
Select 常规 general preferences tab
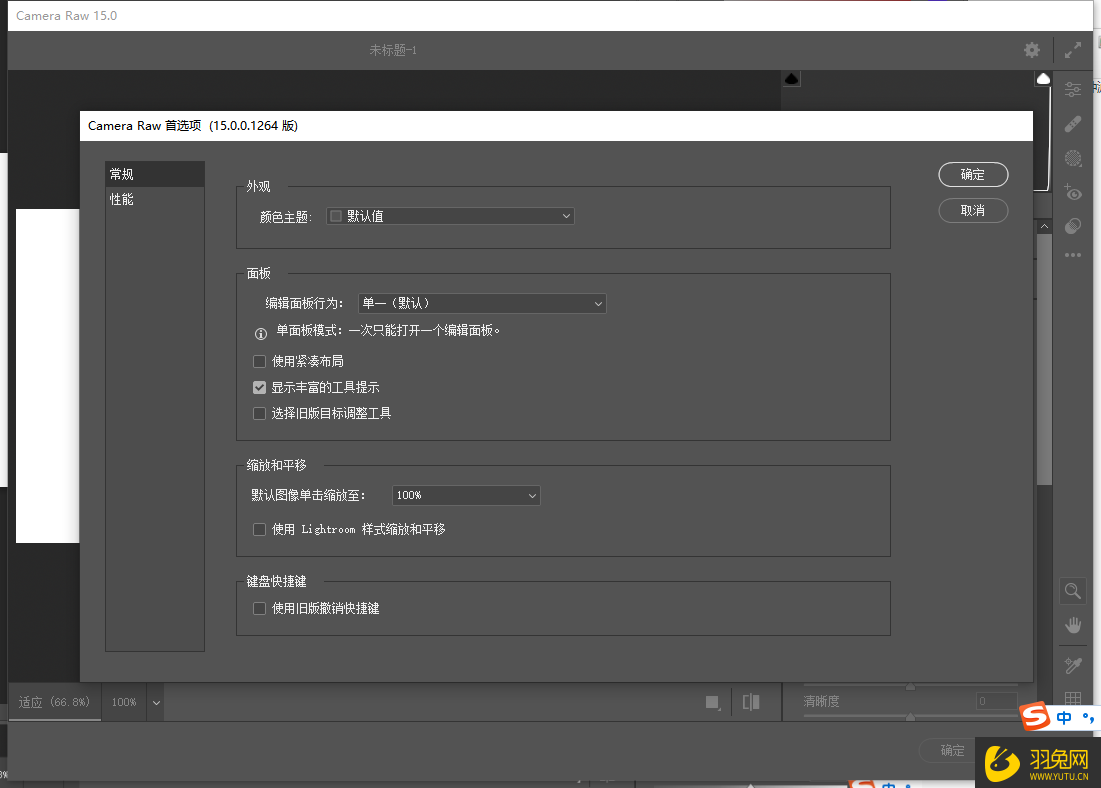click(x=155, y=174)
